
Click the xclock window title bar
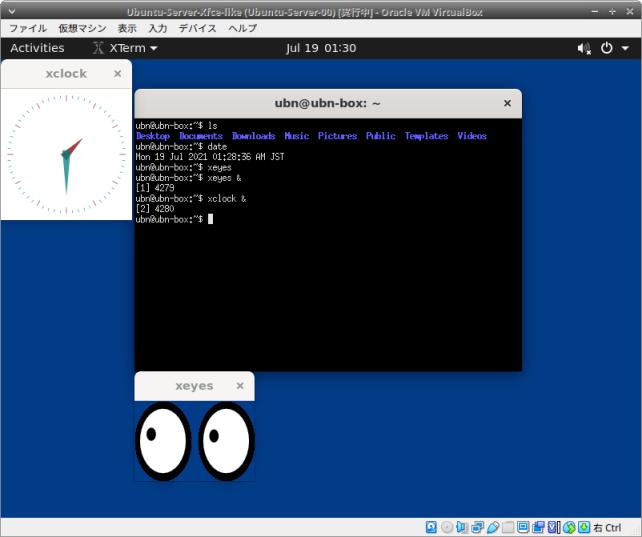coord(66,74)
